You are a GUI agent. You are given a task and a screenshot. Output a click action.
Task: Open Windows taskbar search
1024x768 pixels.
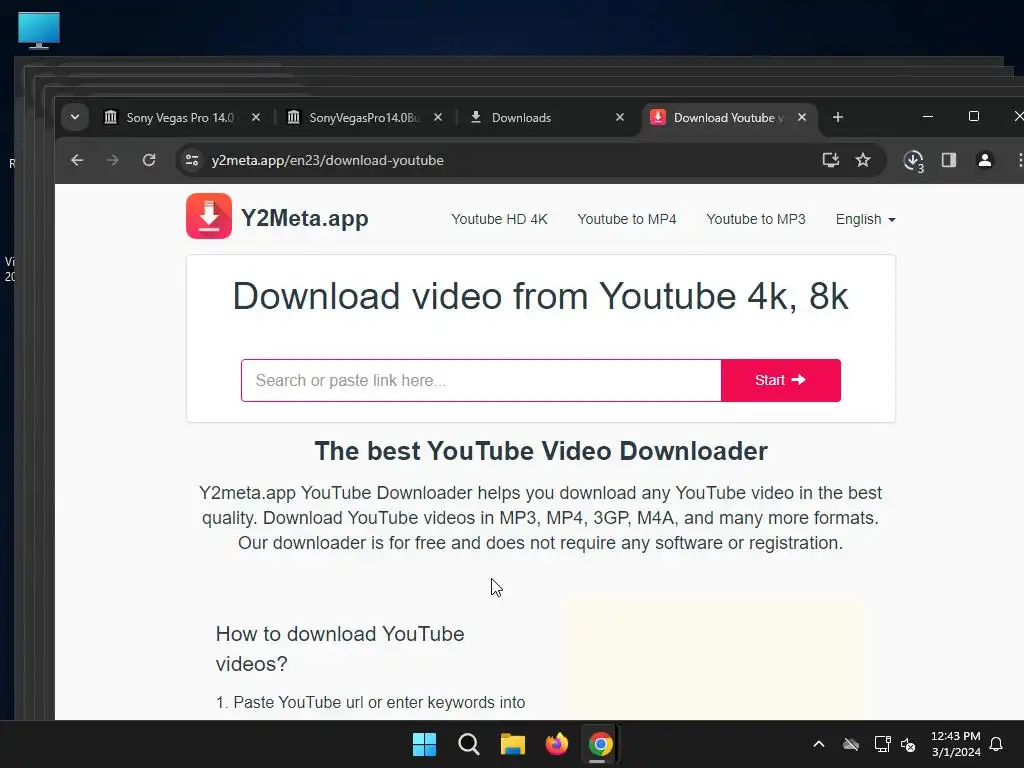pos(469,744)
